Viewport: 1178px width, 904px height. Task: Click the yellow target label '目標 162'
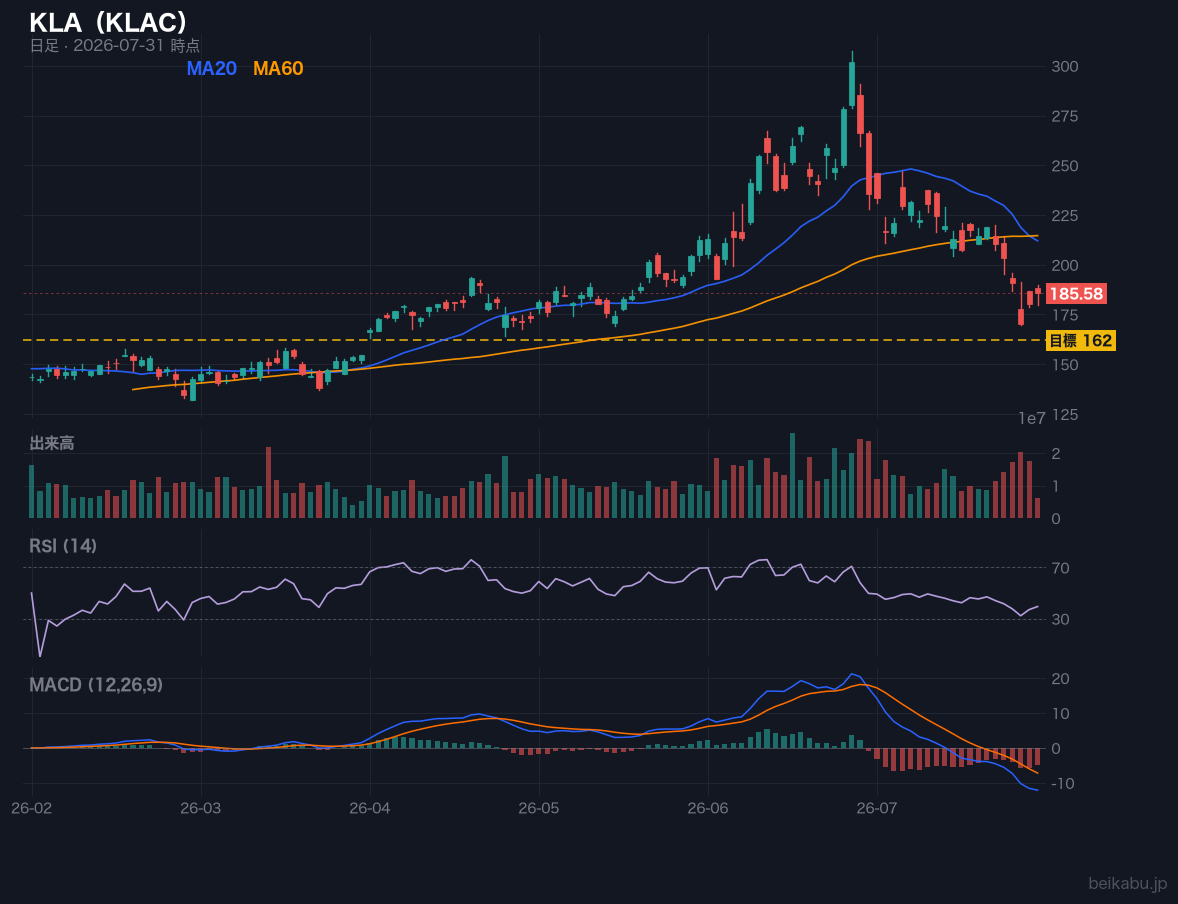(x=1080, y=340)
